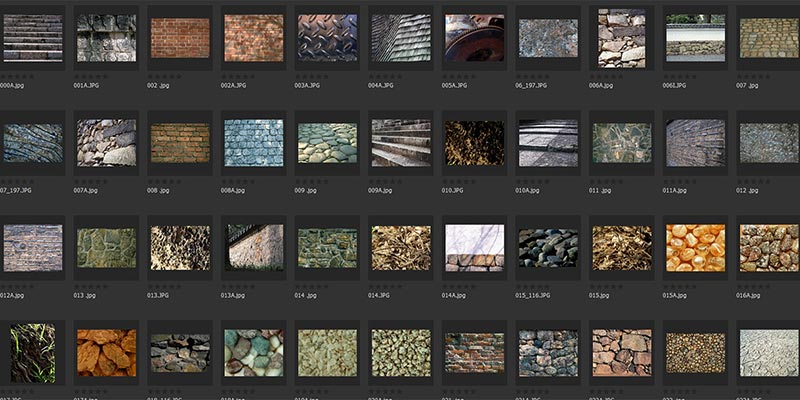Pick the 008A.jpg blue cobble thumbnail

254,143
